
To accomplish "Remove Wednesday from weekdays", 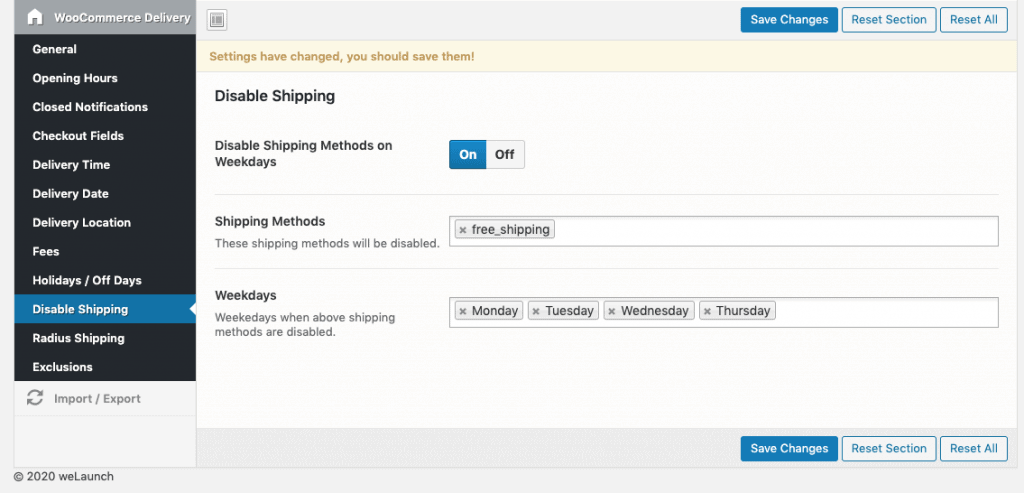I will [611, 311].
